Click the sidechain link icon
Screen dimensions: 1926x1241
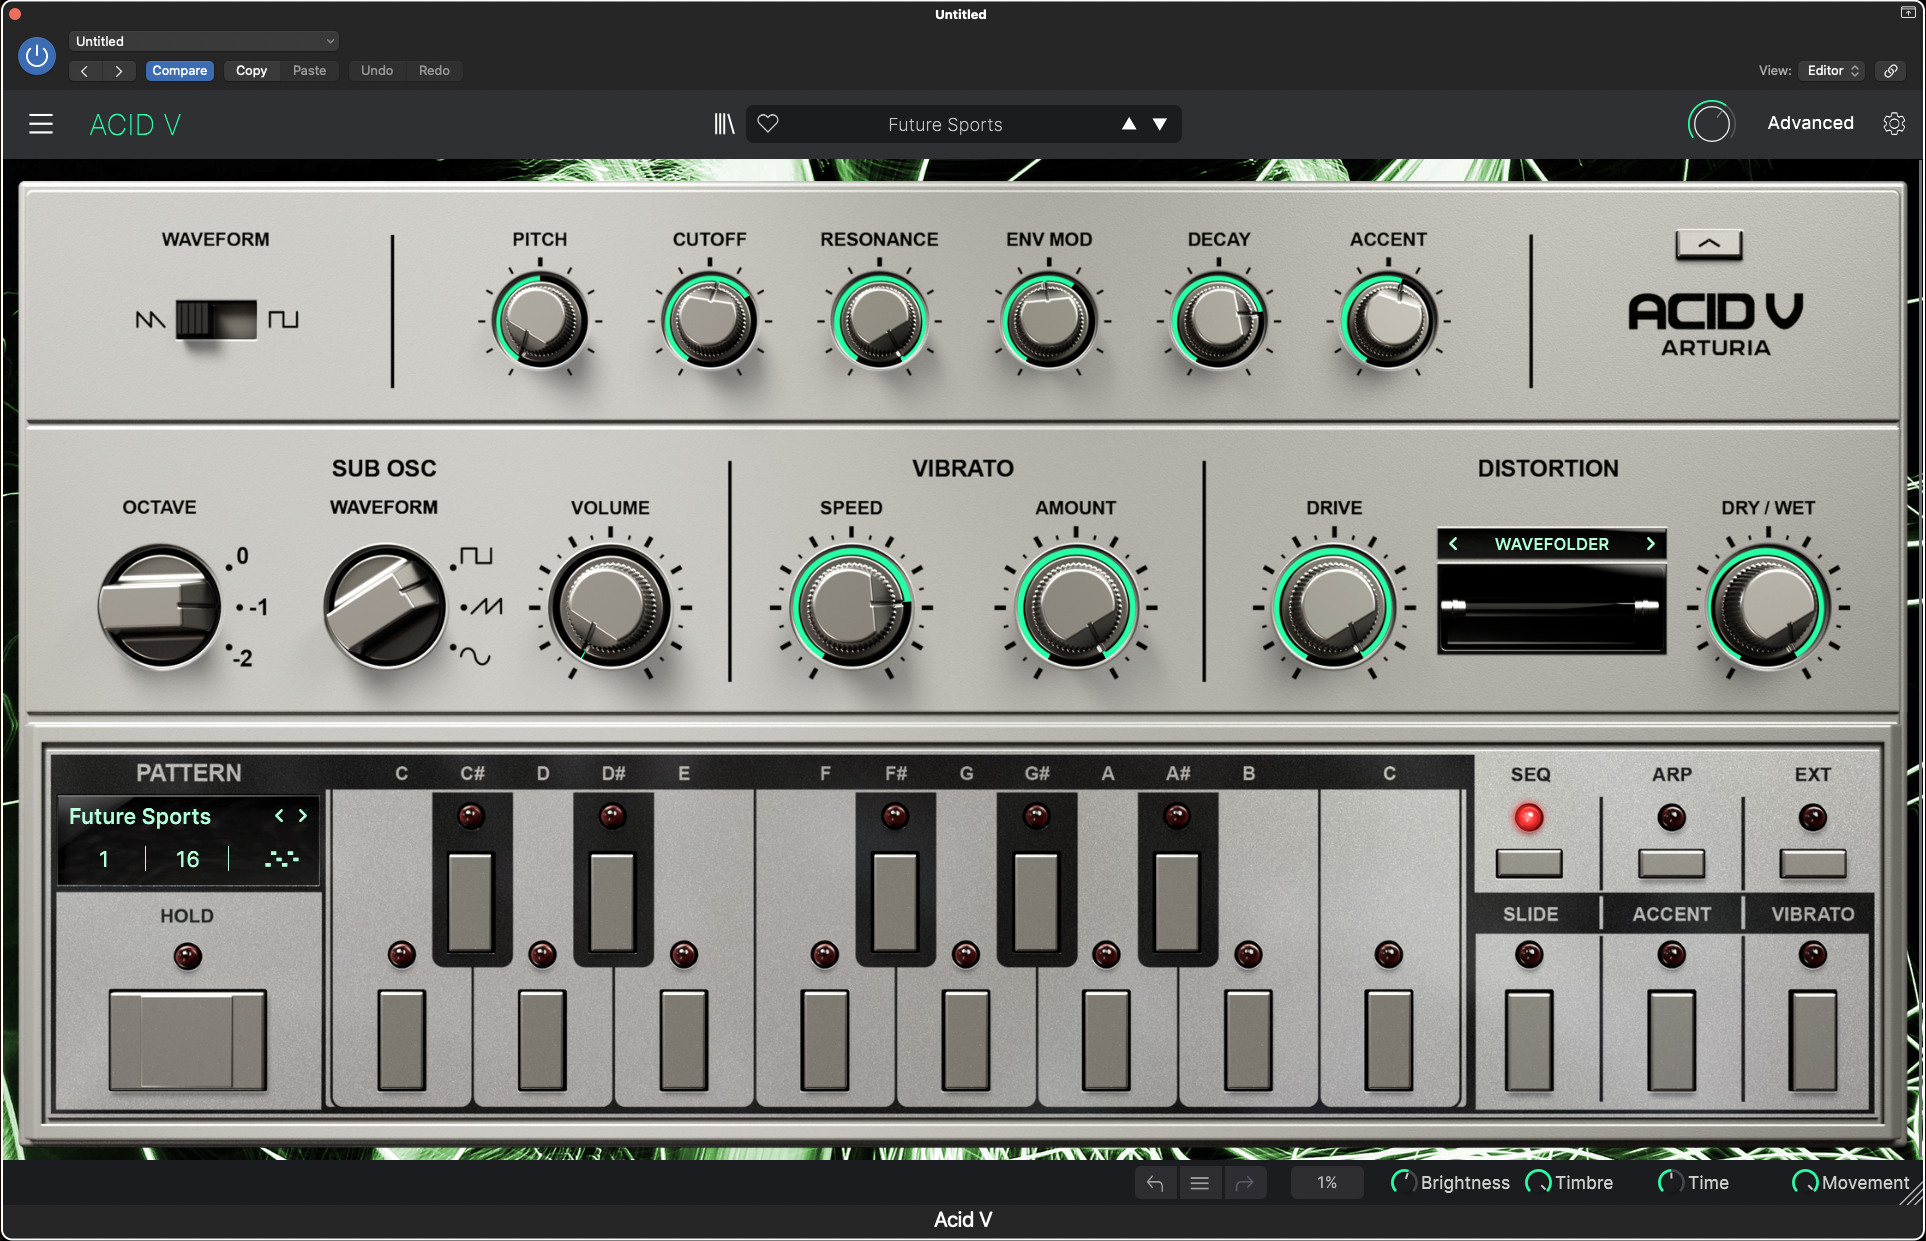(1891, 70)
